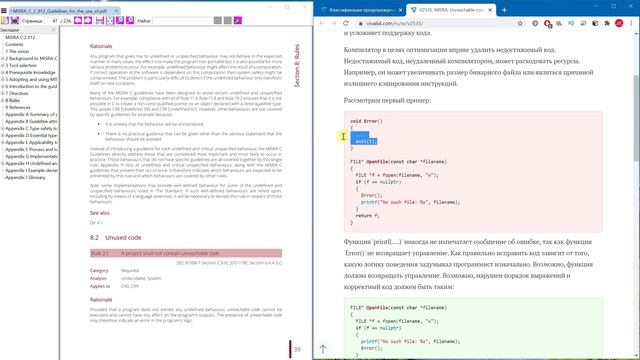Screen dimensions: 640x360
Task: Click the PDF find text box
Action: point(182,20)
